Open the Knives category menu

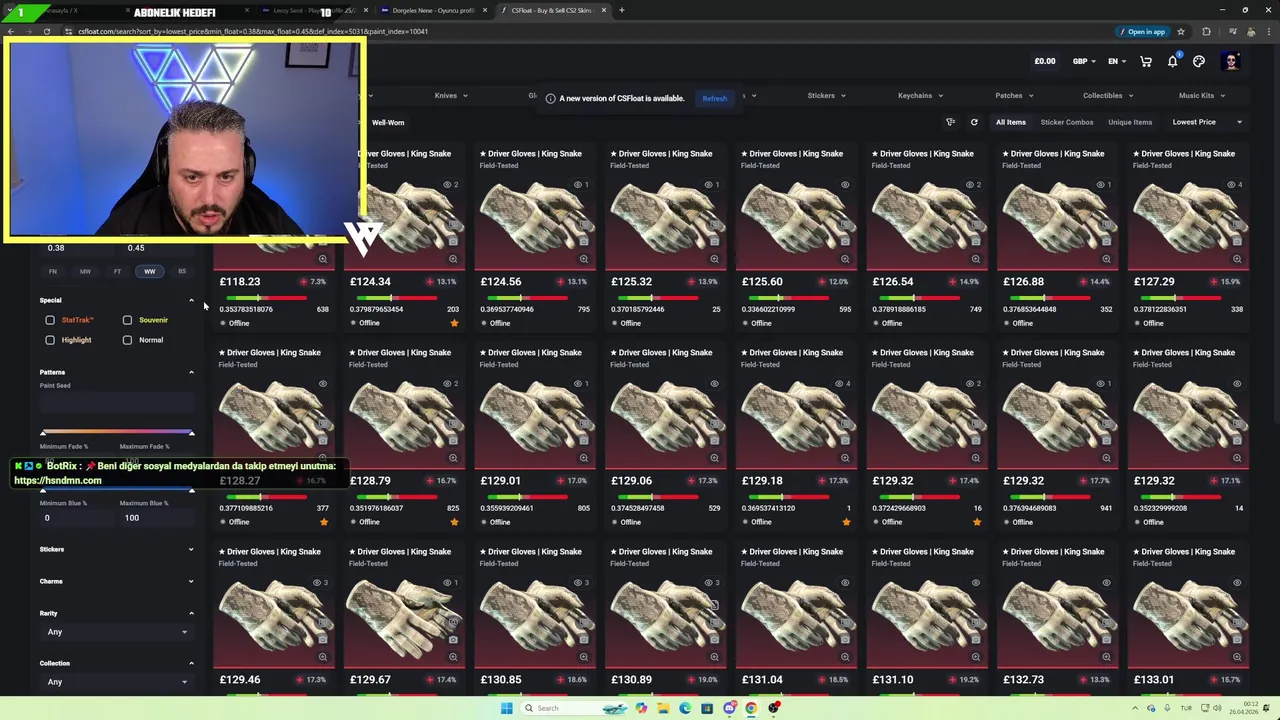[x=451, y=95]
